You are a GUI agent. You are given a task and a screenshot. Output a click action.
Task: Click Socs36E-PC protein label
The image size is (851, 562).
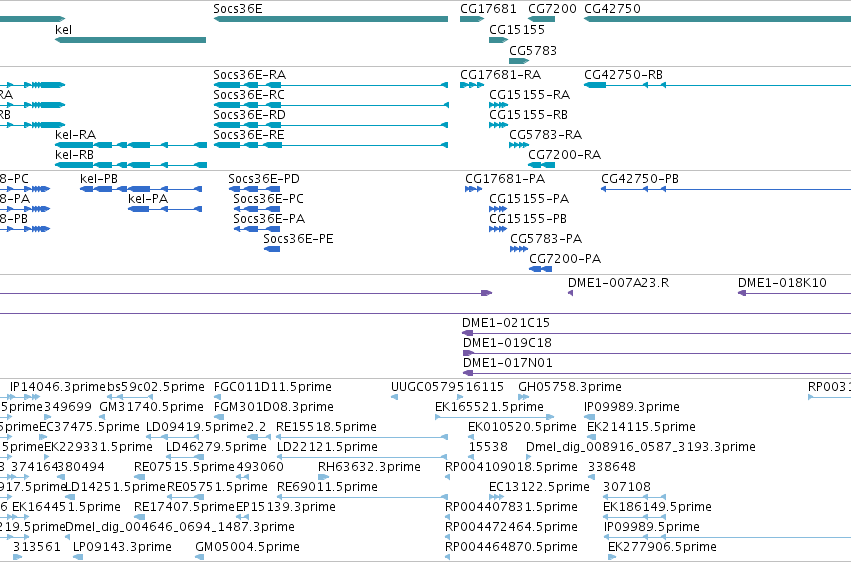click(x=269, y=199)
